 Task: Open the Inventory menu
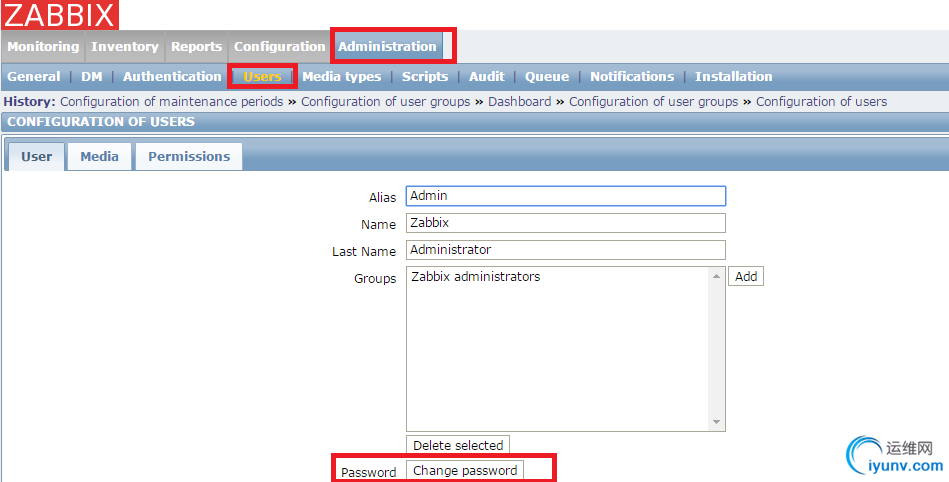point(125,47)
